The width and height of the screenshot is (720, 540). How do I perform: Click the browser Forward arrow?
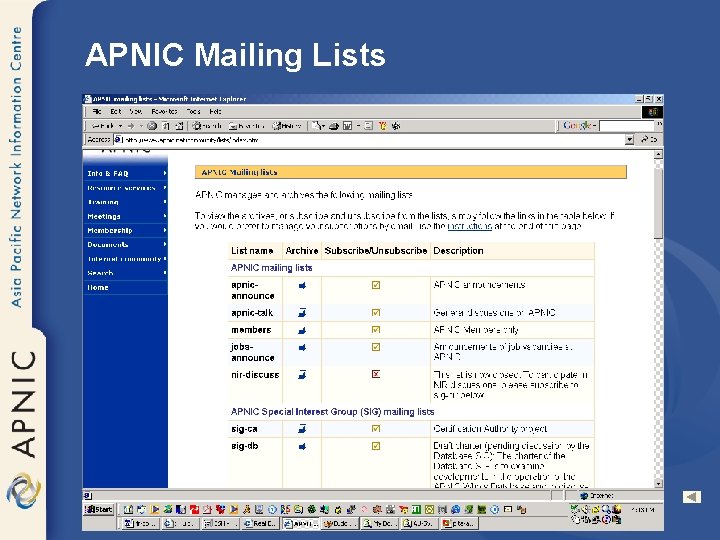click(131, 126)
